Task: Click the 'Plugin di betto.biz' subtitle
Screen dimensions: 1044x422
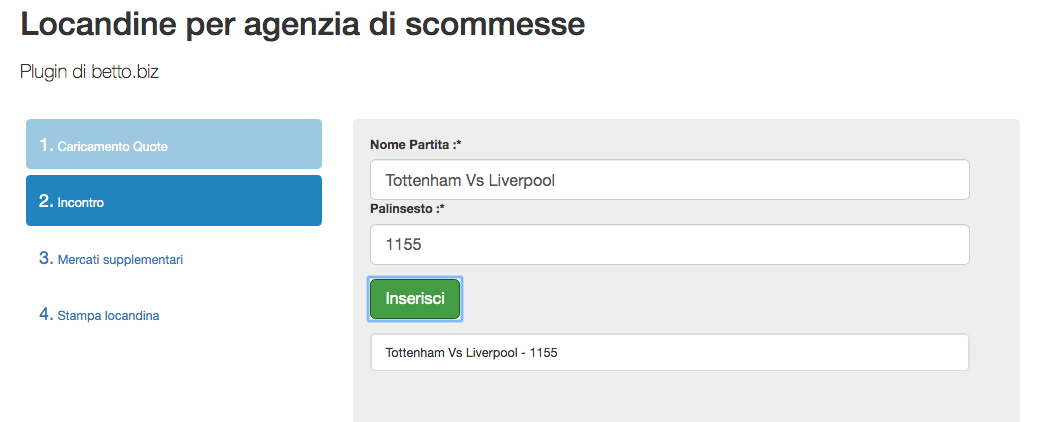Action: coord(90,73)
